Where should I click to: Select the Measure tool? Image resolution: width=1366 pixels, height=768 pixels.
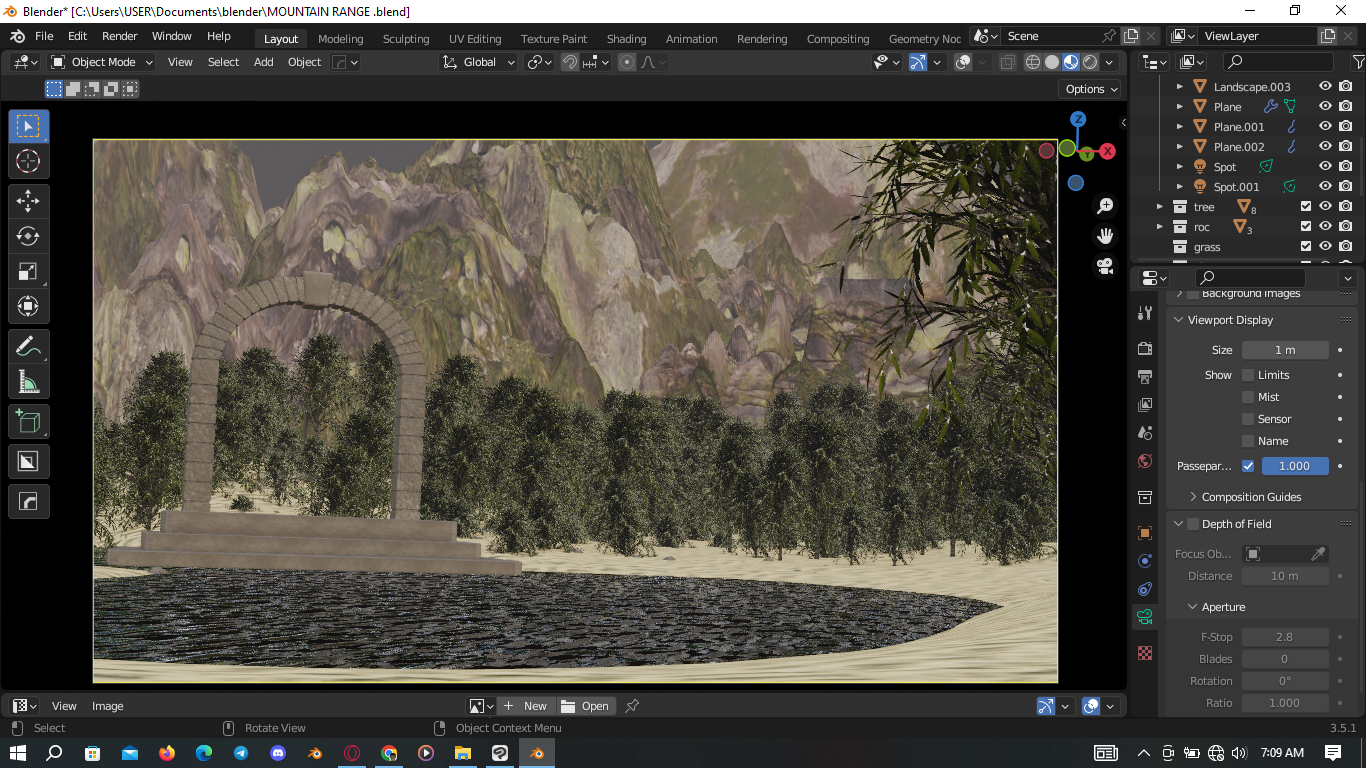[28, 382]
